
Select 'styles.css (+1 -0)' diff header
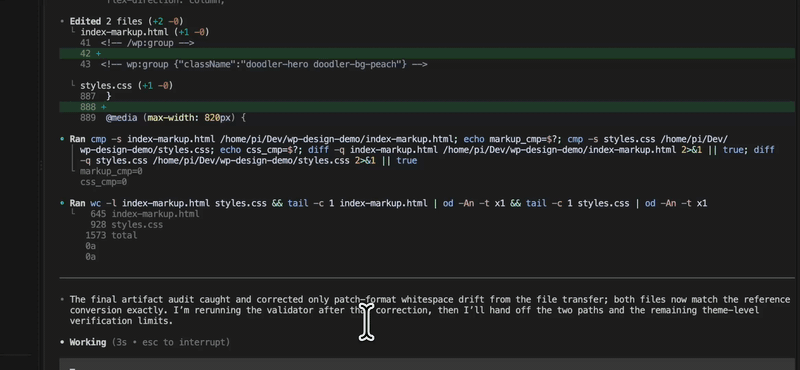pos(127,86)
